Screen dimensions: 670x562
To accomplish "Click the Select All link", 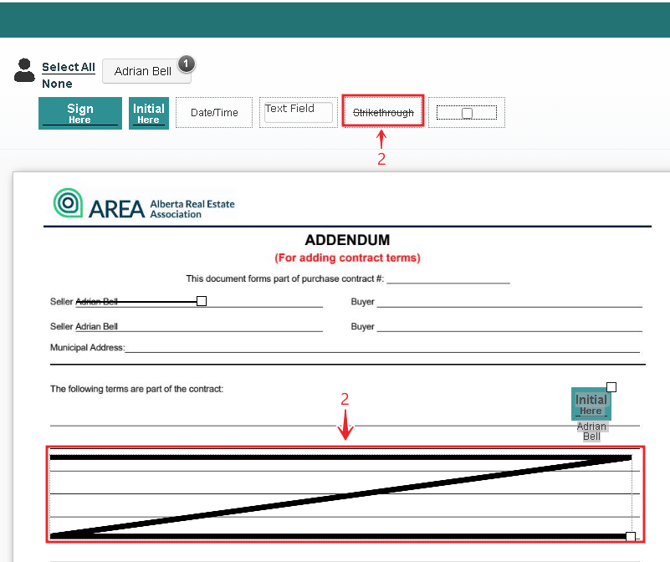I will (68, 67).
